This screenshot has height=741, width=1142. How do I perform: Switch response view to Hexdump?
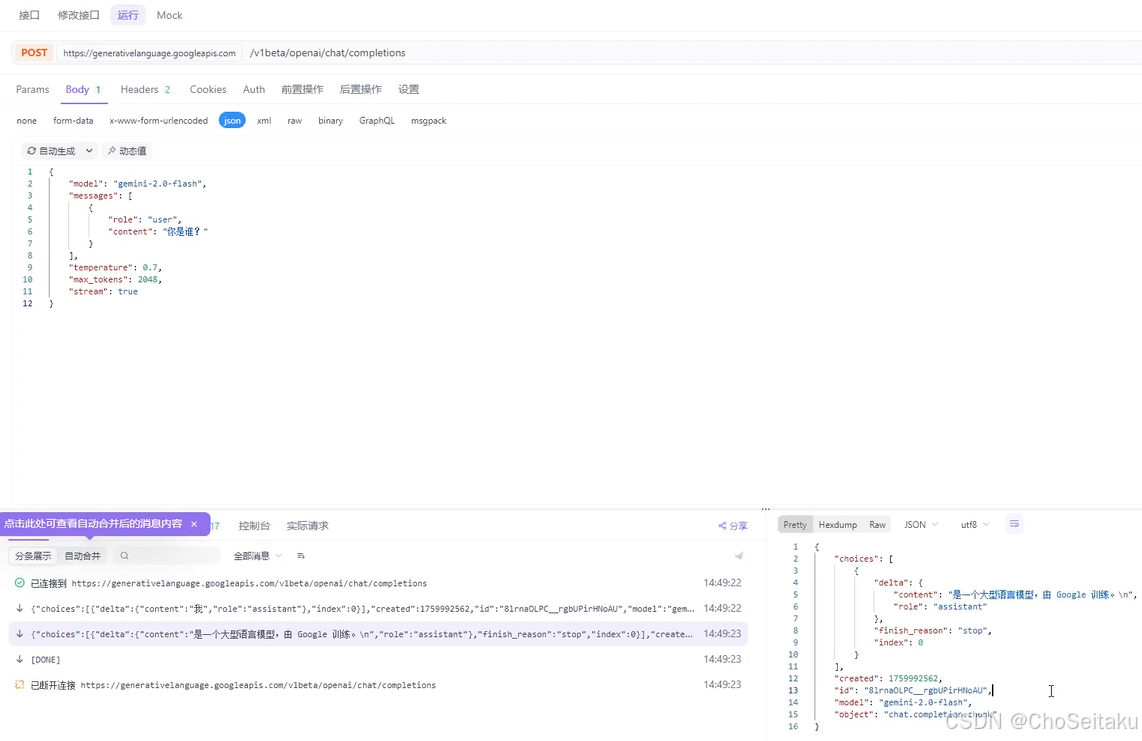click(x=838, y=525)
